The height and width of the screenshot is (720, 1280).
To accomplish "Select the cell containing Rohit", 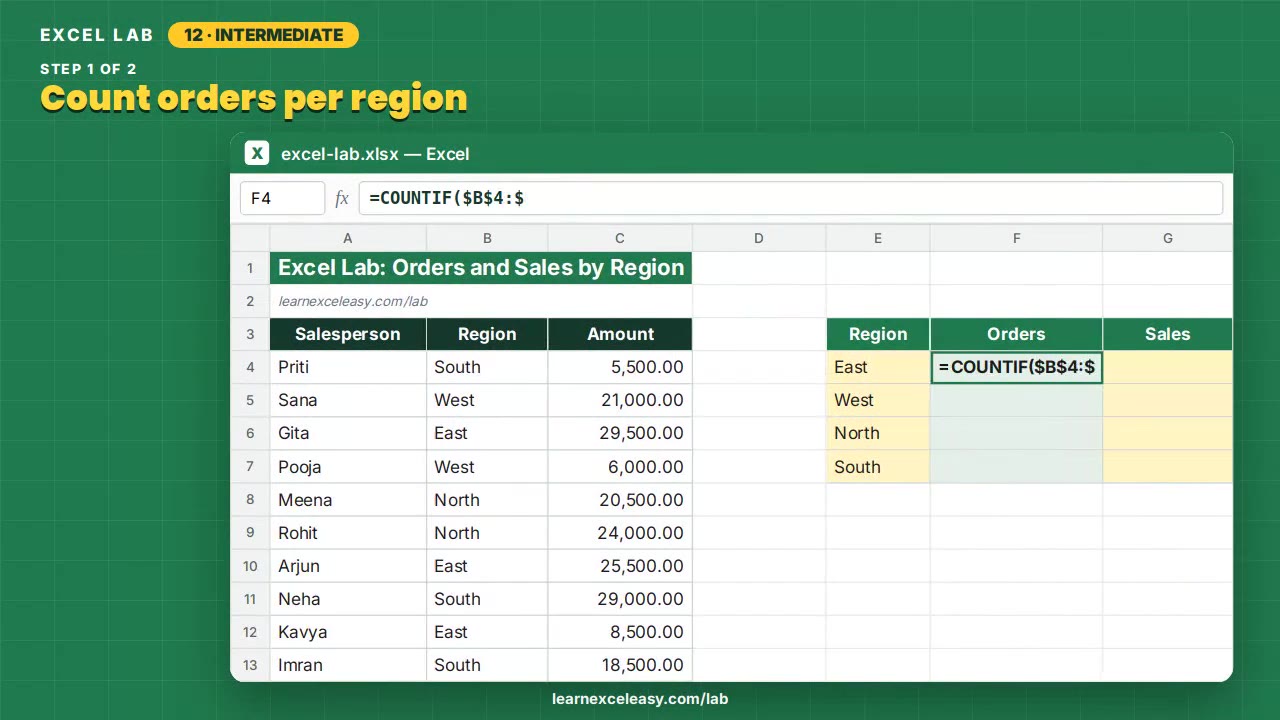I will pos(348,533).
